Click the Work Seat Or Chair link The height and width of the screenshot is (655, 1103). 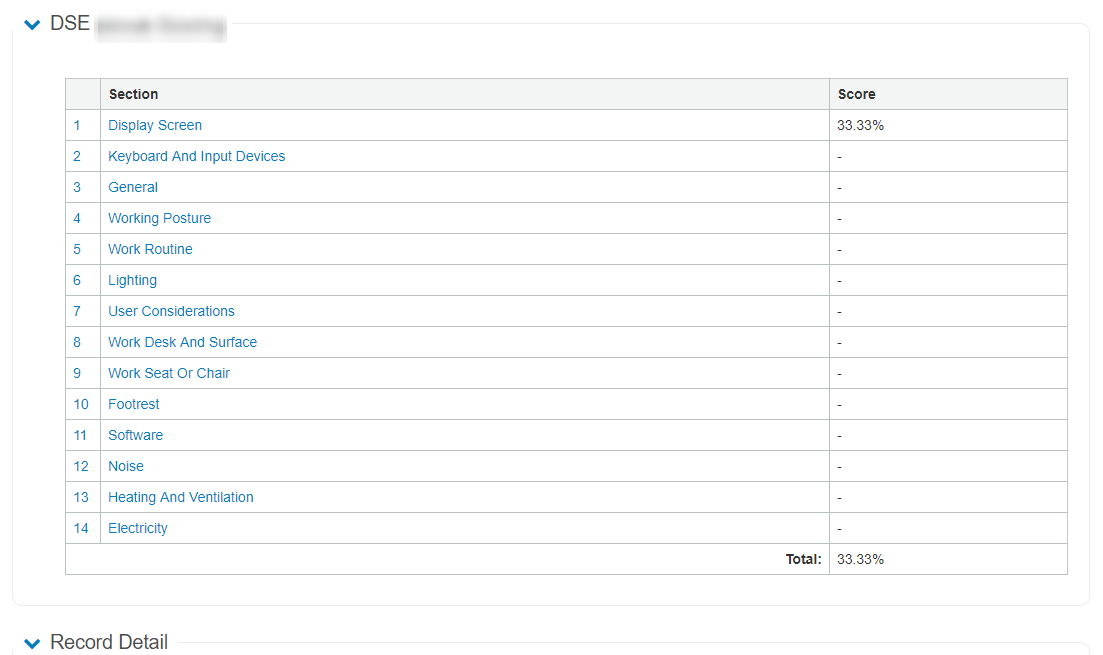click(168, 373)
